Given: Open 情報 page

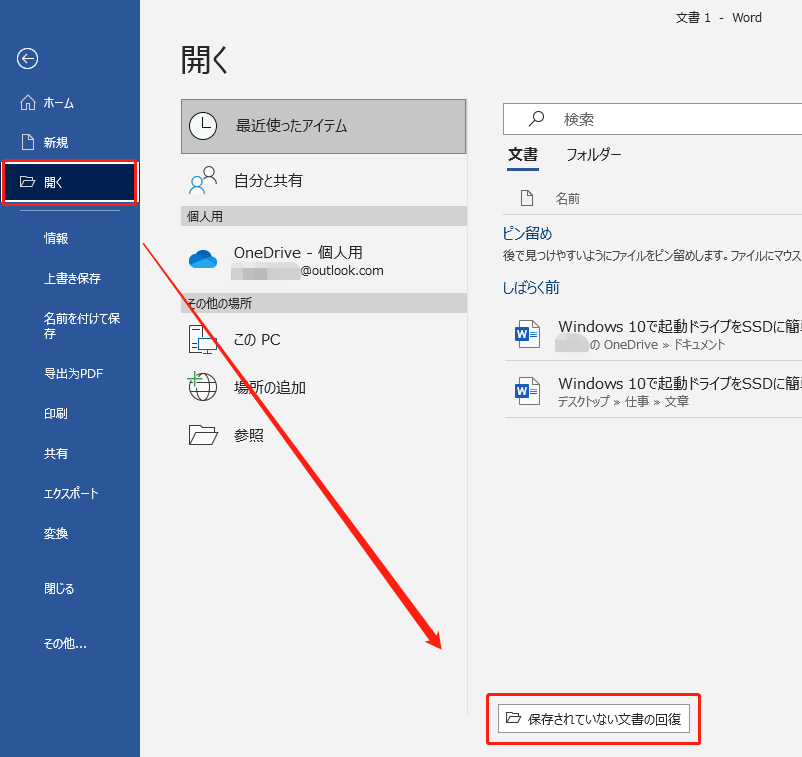Looking at the screenshot, I should coord(56,238).
